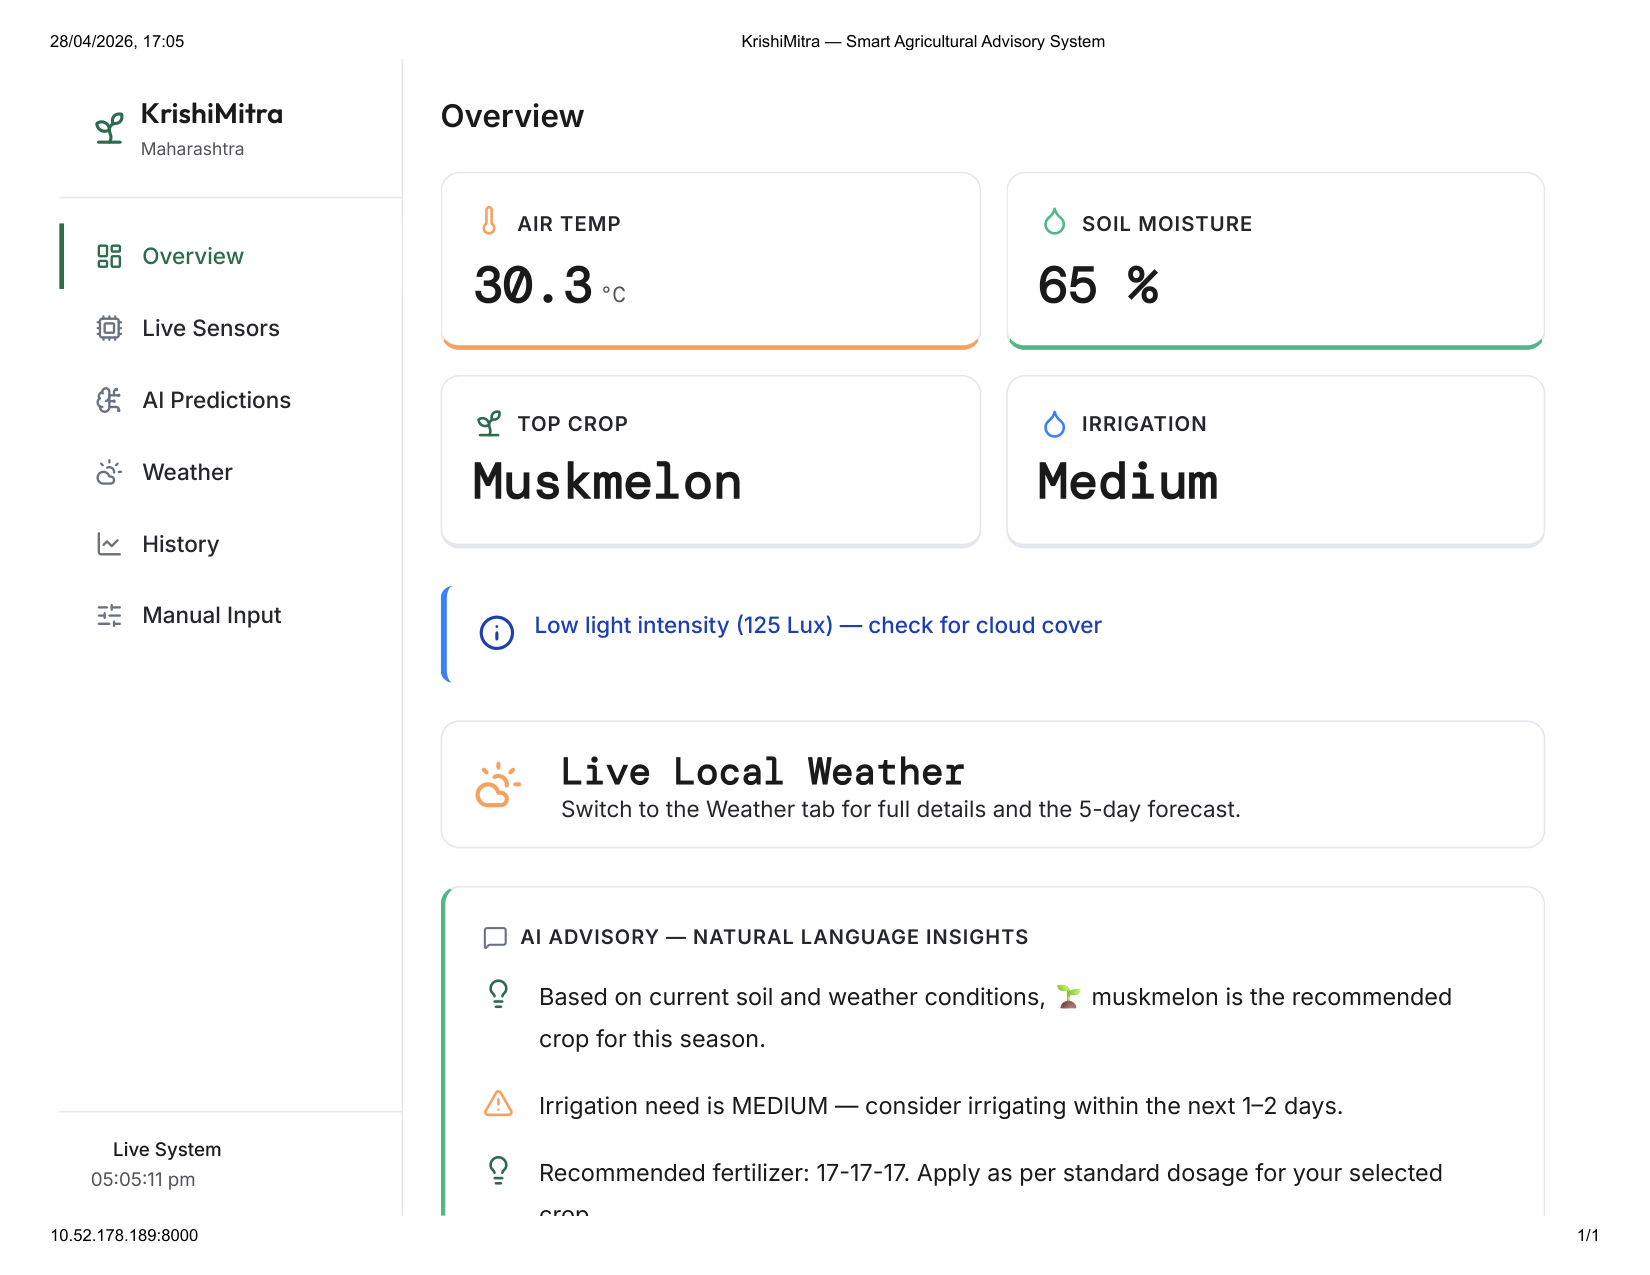Open the Irrigation Medium card

pyautogui.click(x=1276, y=462)
